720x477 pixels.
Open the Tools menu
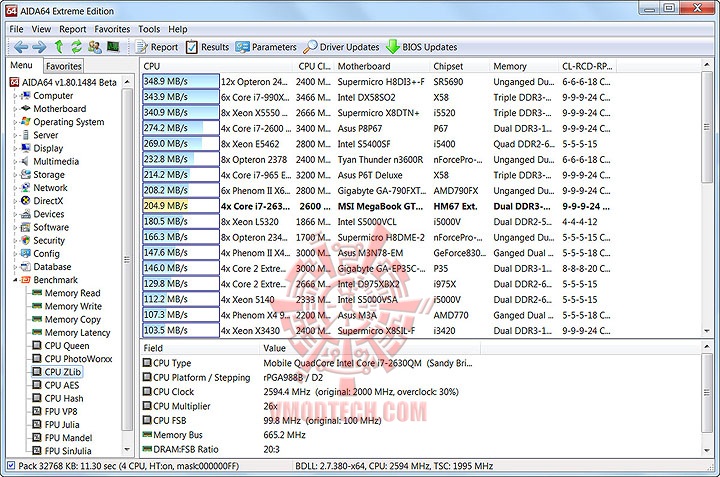click(149, 29)
